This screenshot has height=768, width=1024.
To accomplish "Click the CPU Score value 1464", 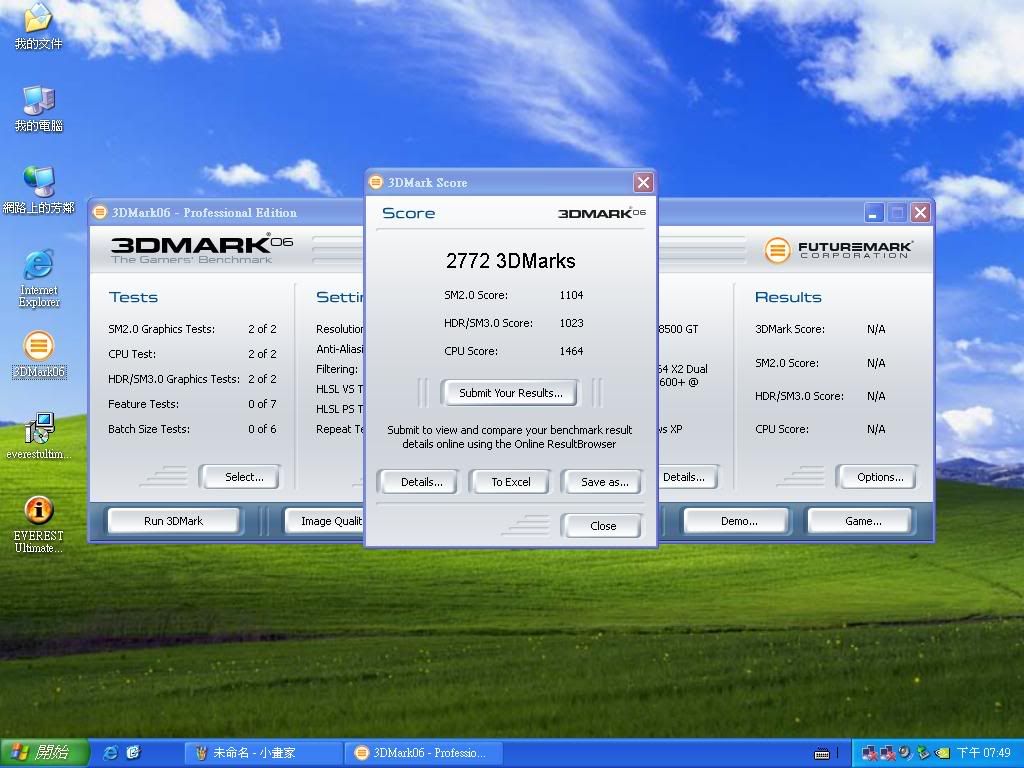I will click(571, 351).
